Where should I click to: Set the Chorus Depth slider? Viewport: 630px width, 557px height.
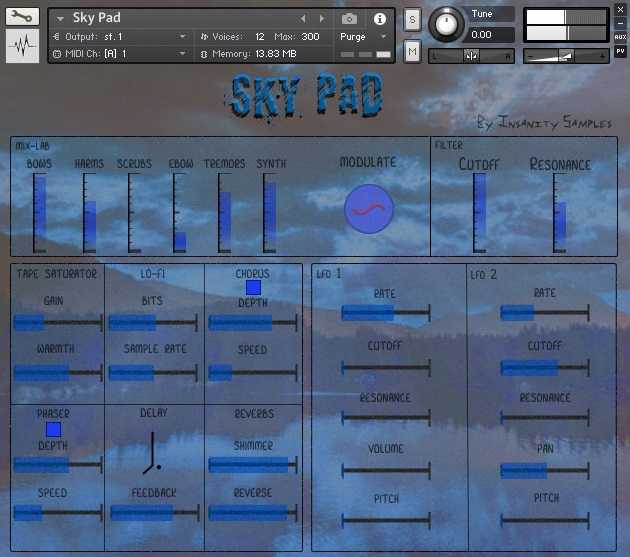pos(253,322)
